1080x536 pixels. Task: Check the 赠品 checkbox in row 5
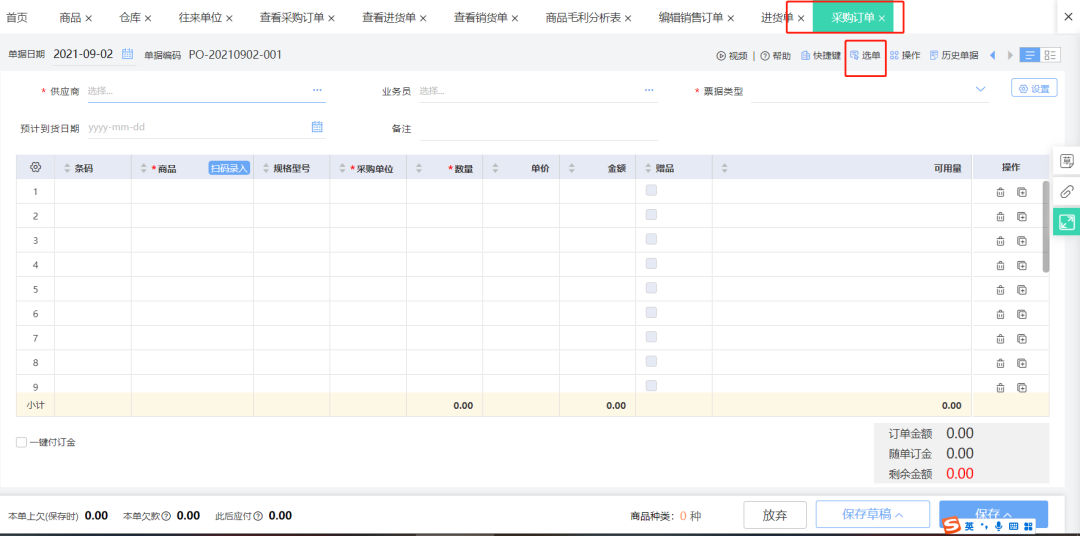651,288
